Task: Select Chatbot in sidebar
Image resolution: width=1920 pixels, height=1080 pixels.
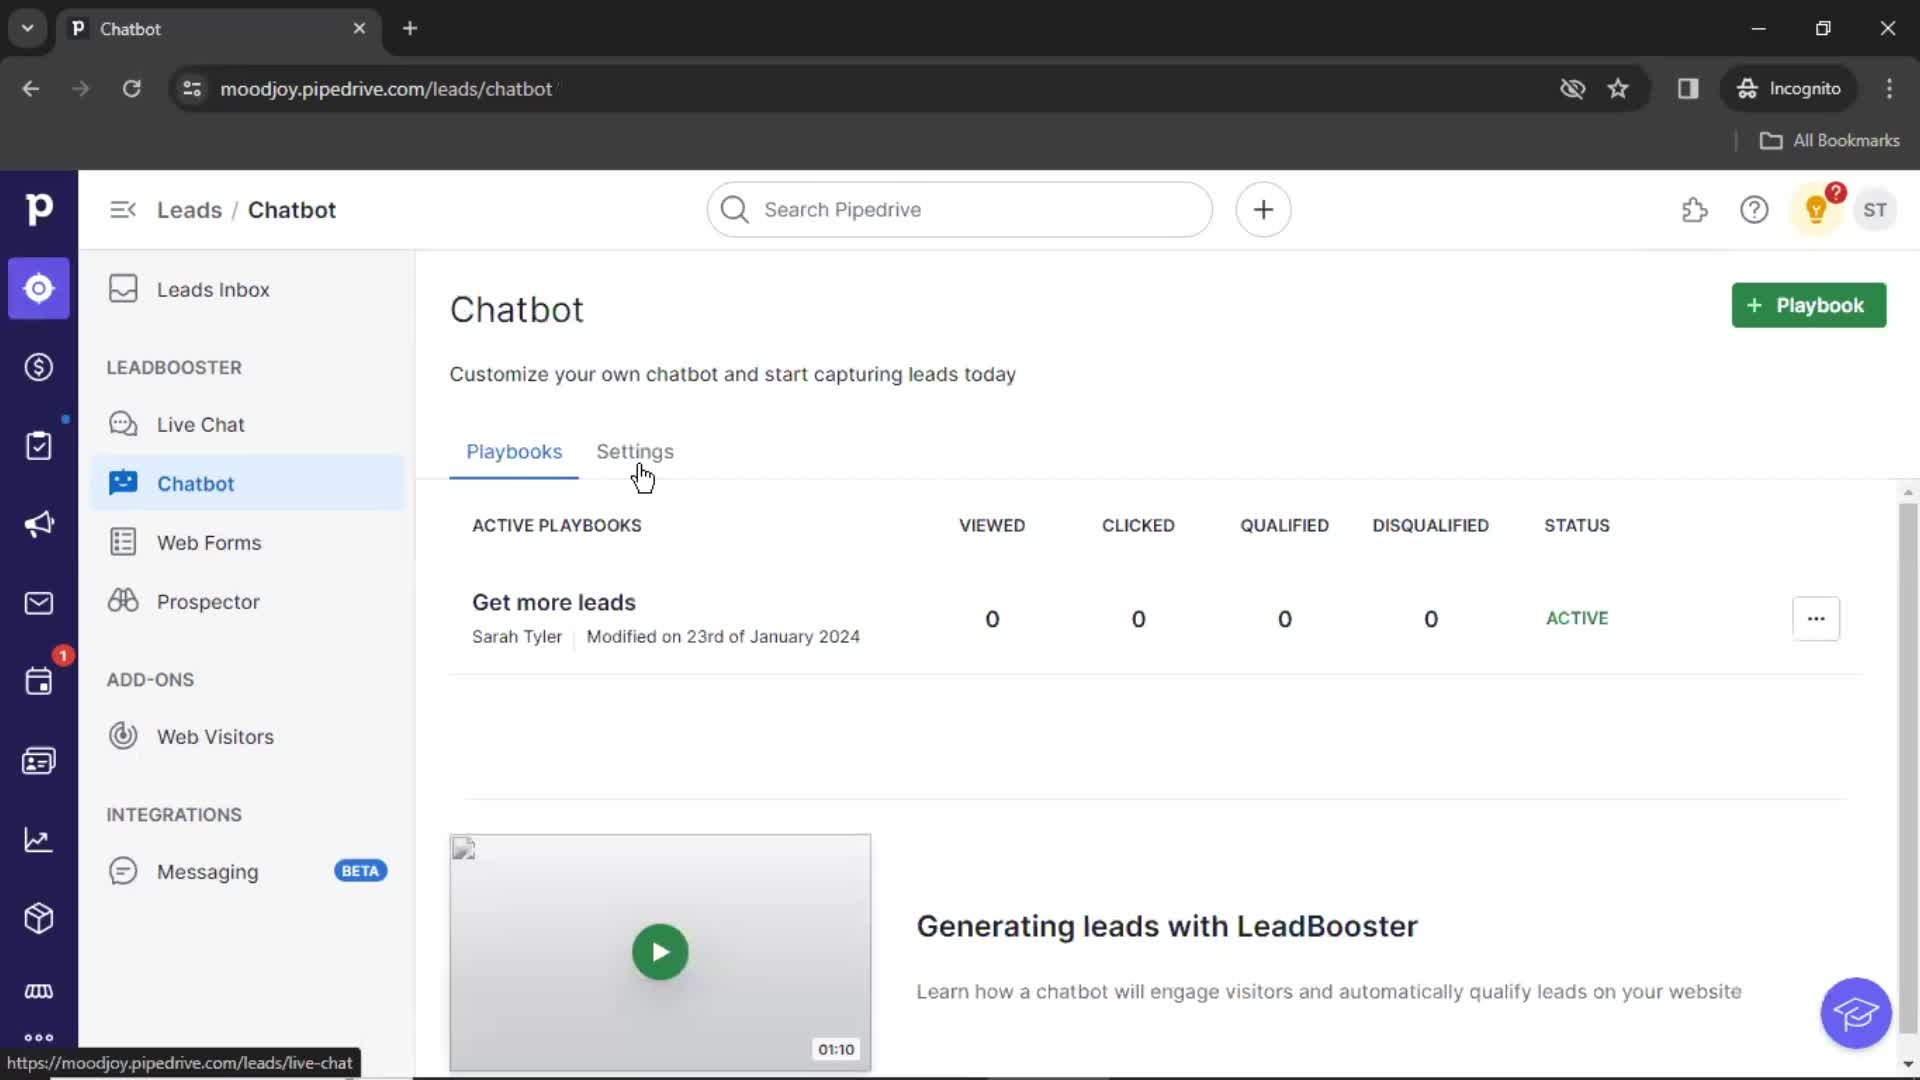Action: click(247, 483)
